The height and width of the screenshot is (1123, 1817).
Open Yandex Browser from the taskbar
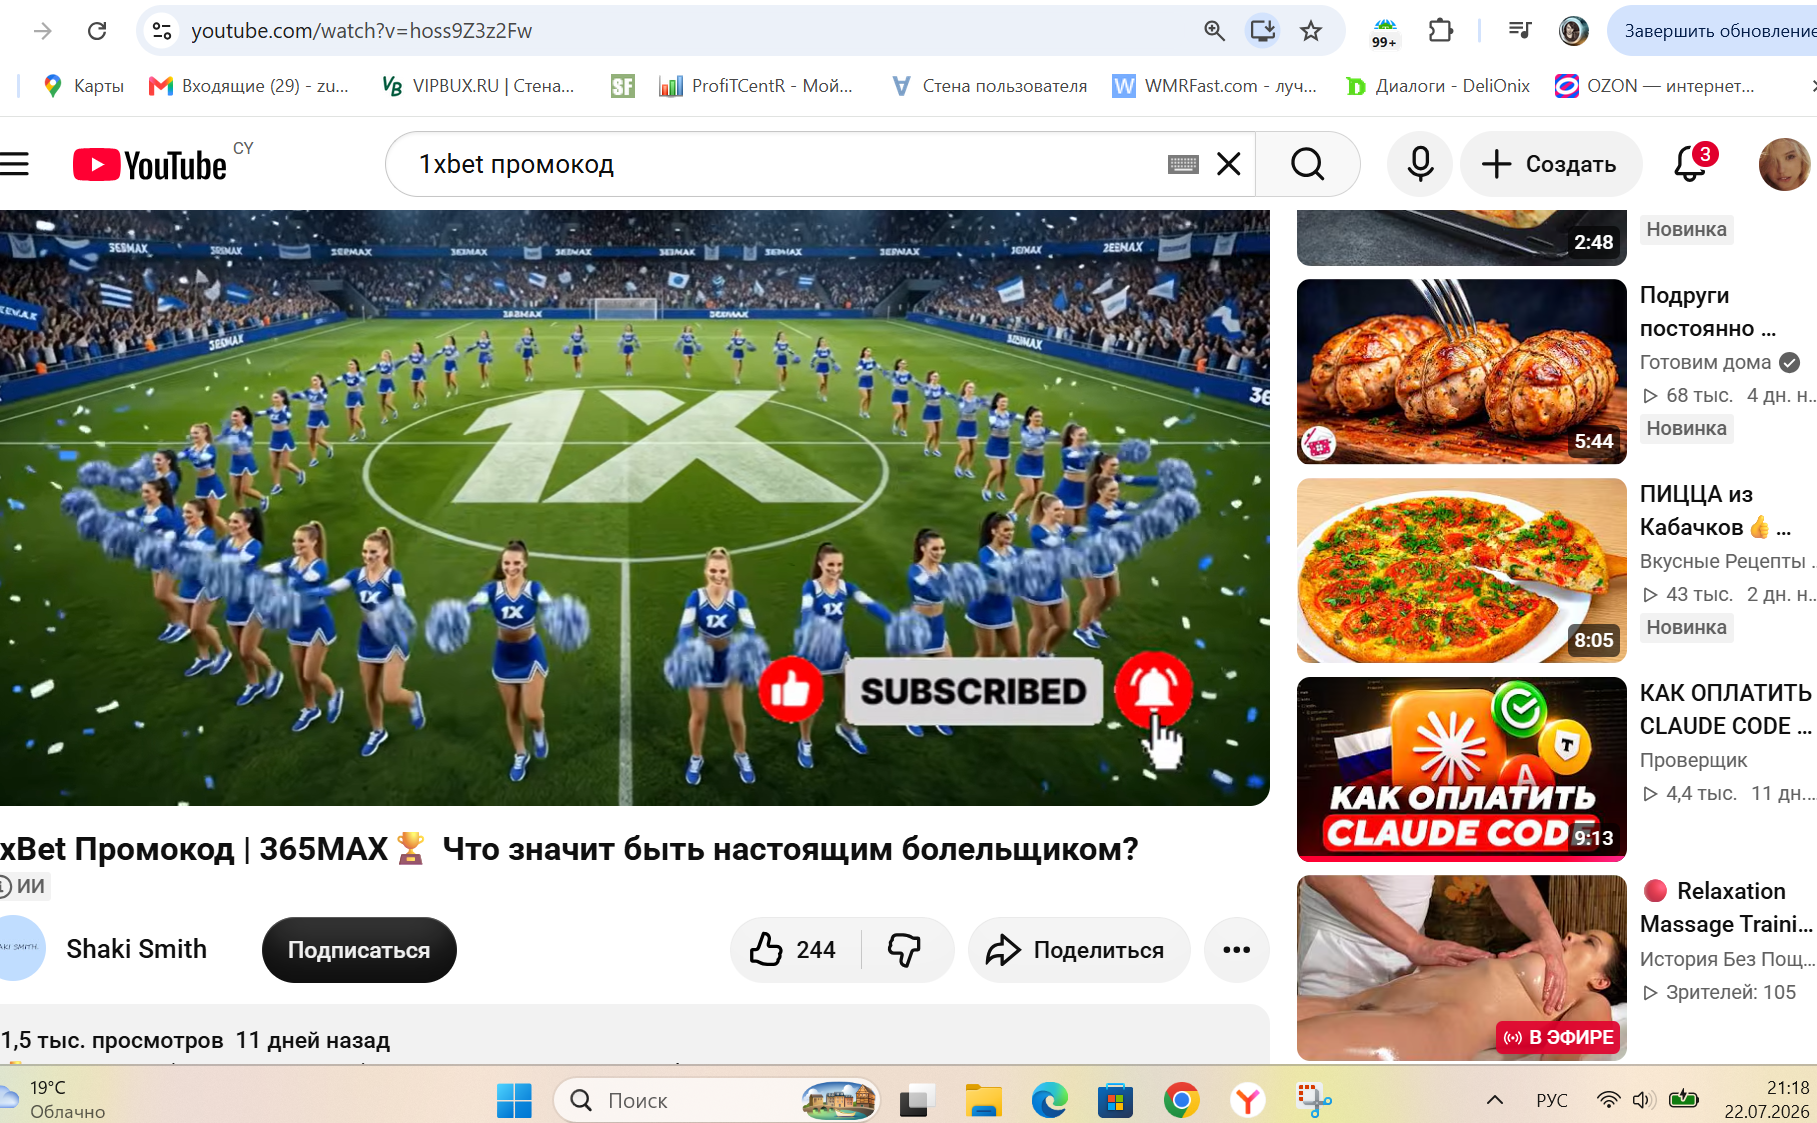tap(1247, 1101)
